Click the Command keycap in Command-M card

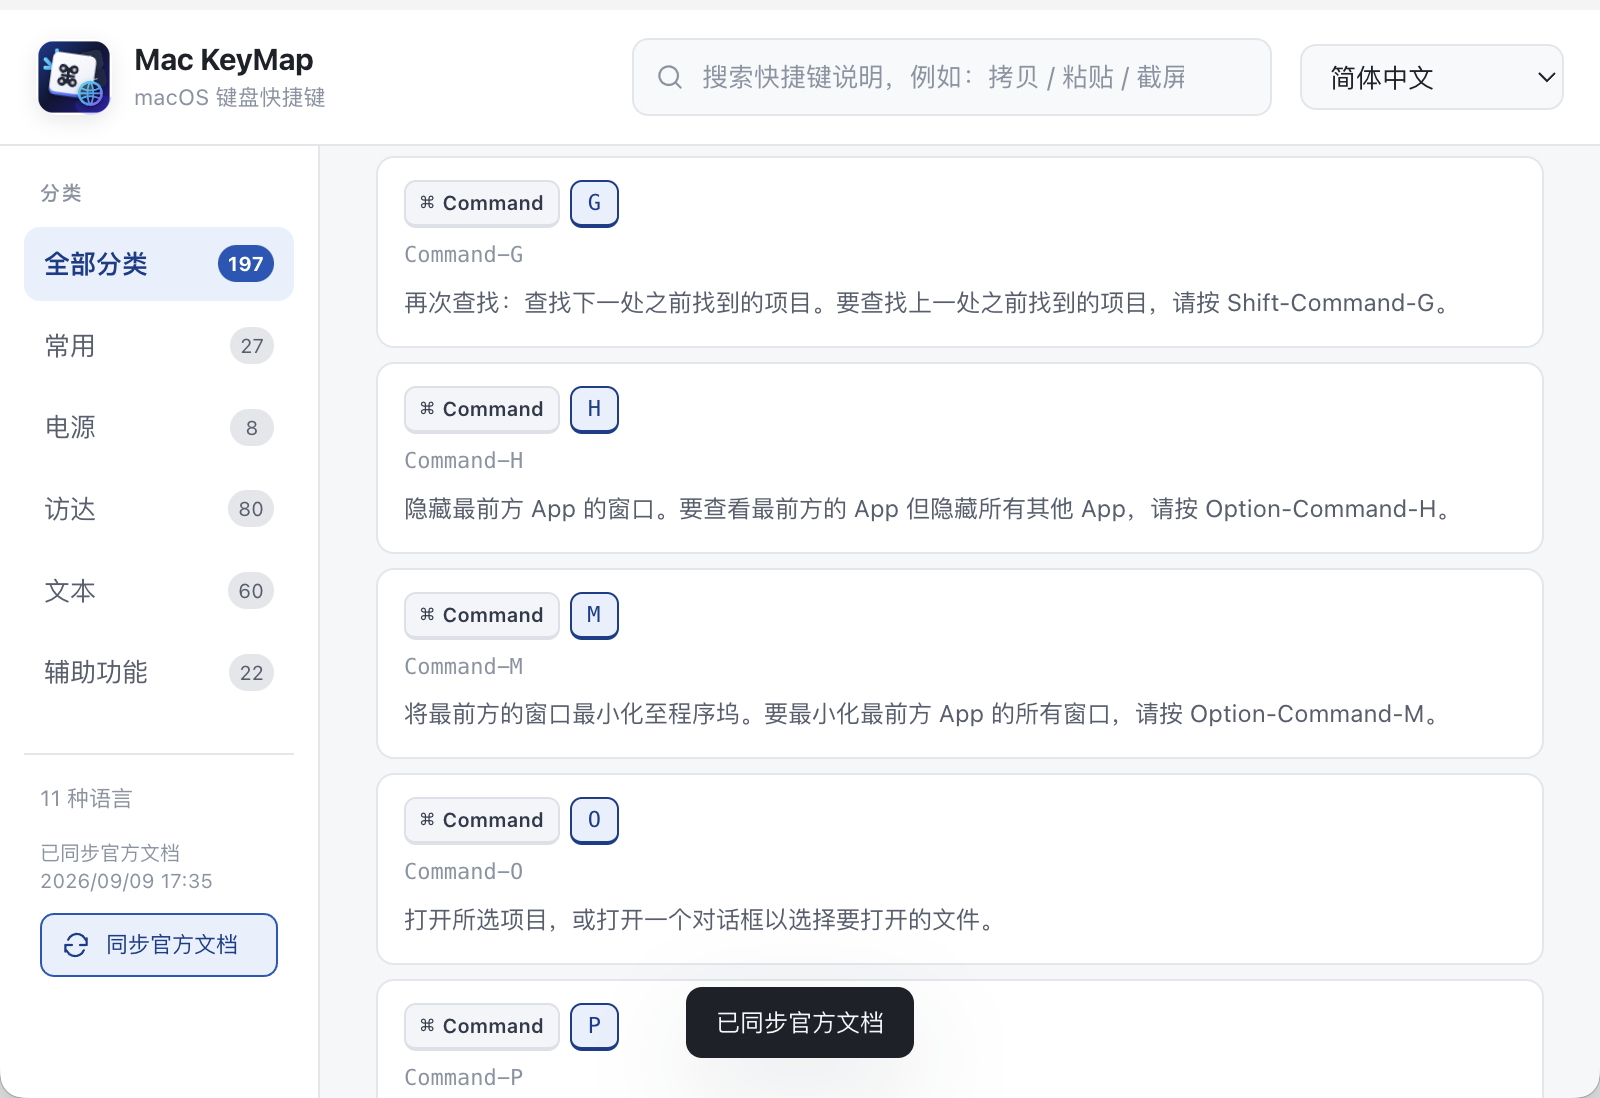[x=482, y=615]
